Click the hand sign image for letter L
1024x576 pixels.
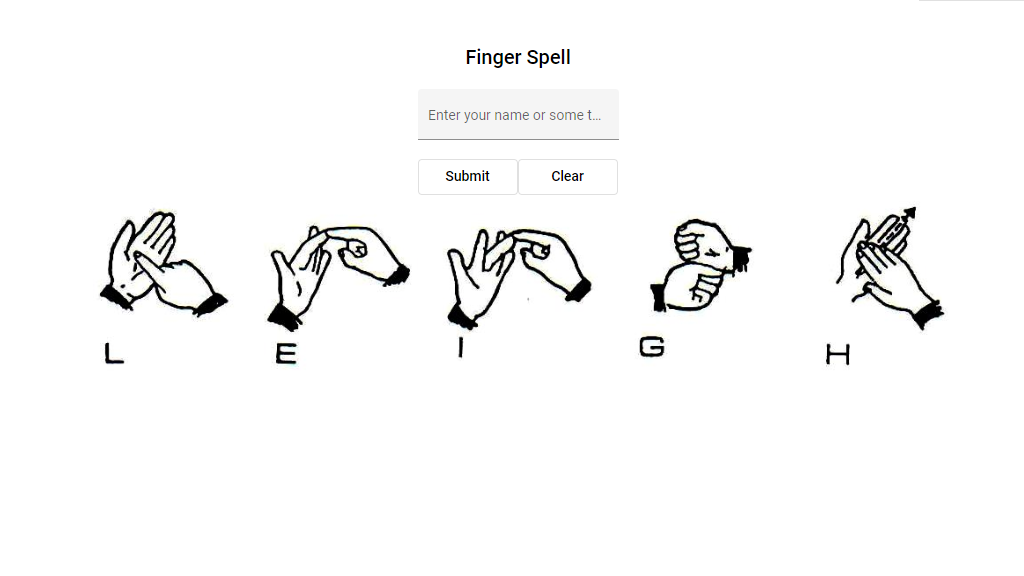163,264
